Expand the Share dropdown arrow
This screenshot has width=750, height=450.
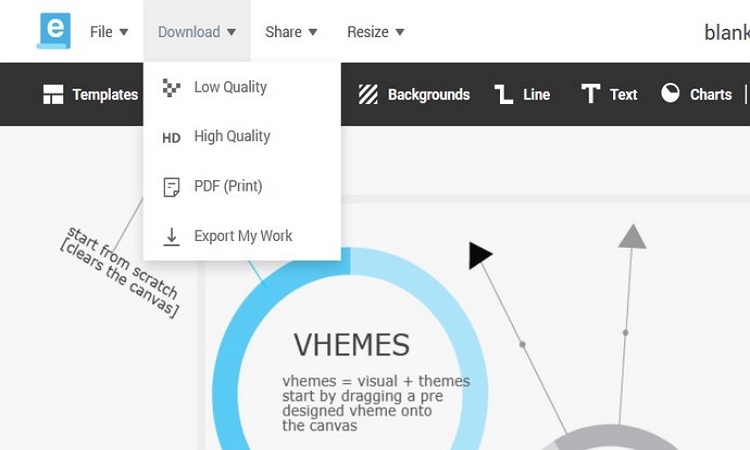pos(313,32)
